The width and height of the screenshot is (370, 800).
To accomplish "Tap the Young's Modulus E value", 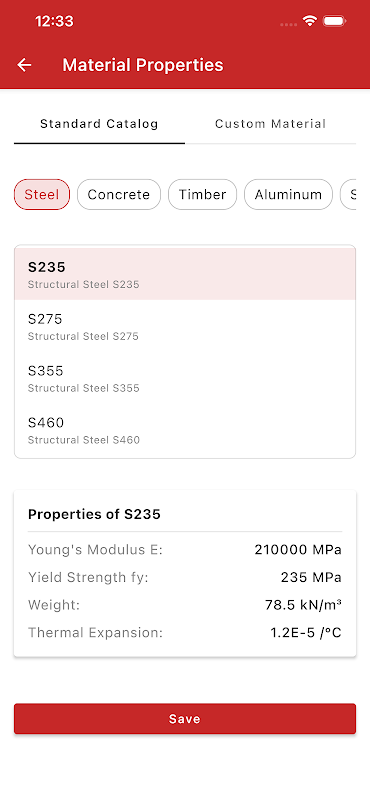I will tap(298, 550).
